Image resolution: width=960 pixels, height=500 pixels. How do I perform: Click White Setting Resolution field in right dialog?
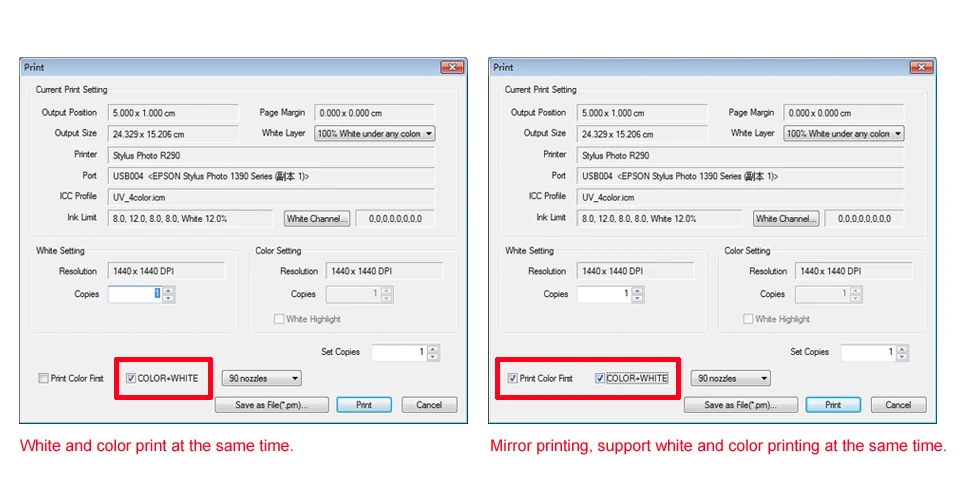(x=636, y=271)
